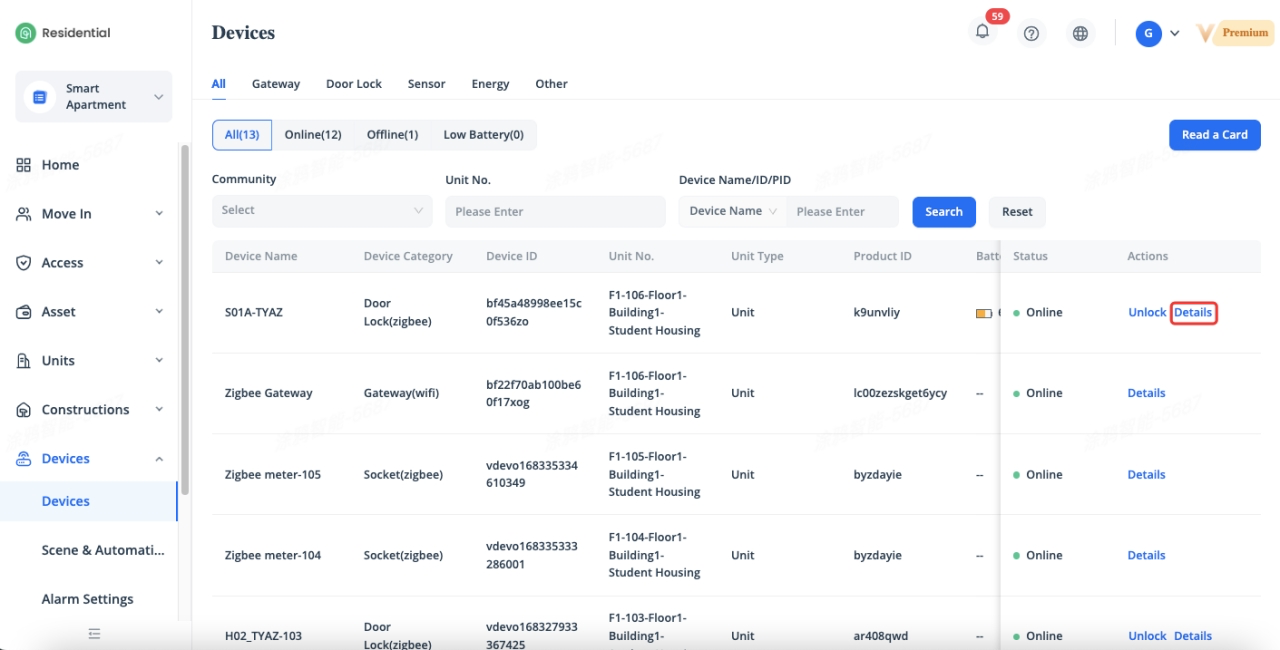
Task: Switch to the Door Lock tab
Action: (354, 84)
